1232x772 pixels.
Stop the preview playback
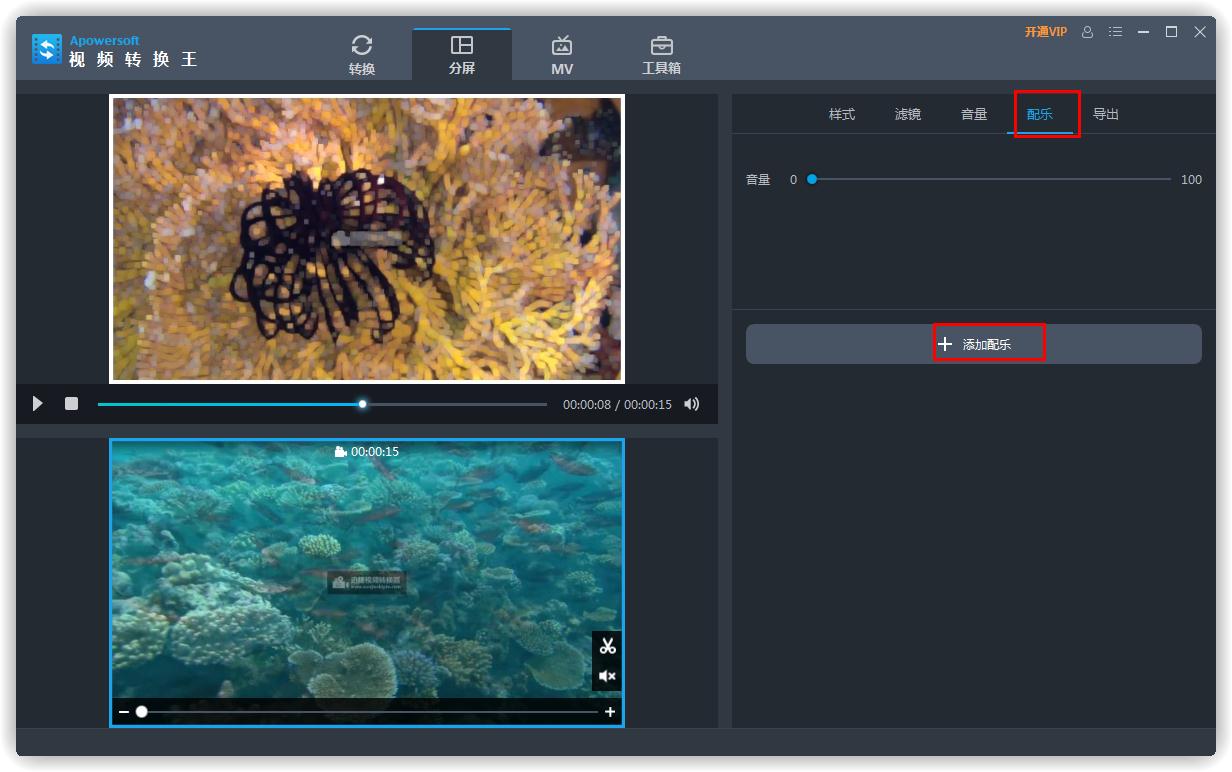click(71, 404)
